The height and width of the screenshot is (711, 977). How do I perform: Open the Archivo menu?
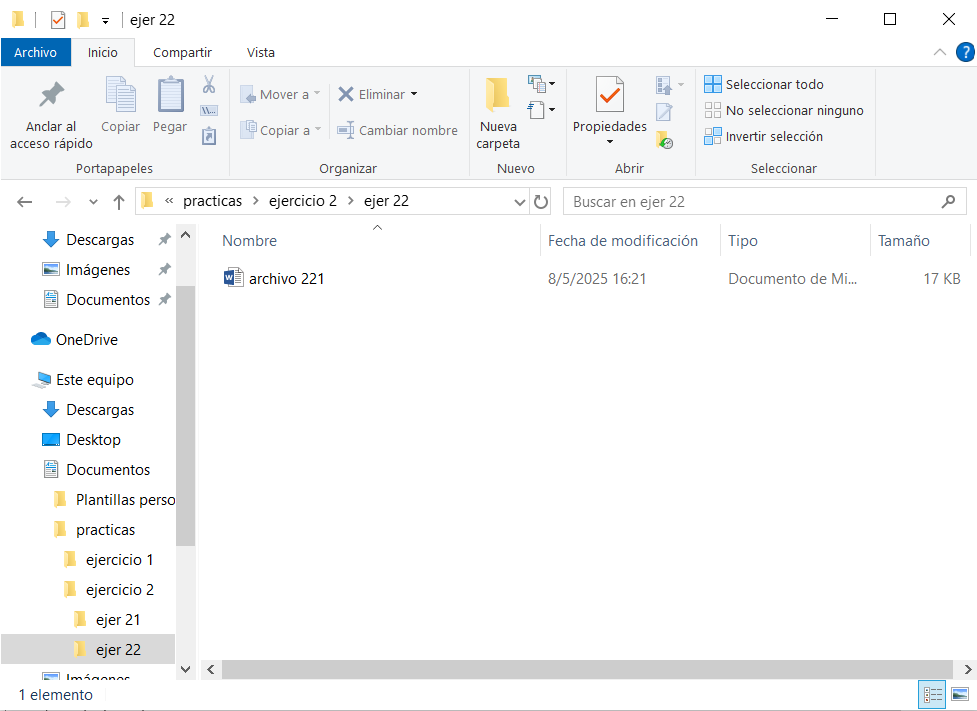tap(35, 52)
